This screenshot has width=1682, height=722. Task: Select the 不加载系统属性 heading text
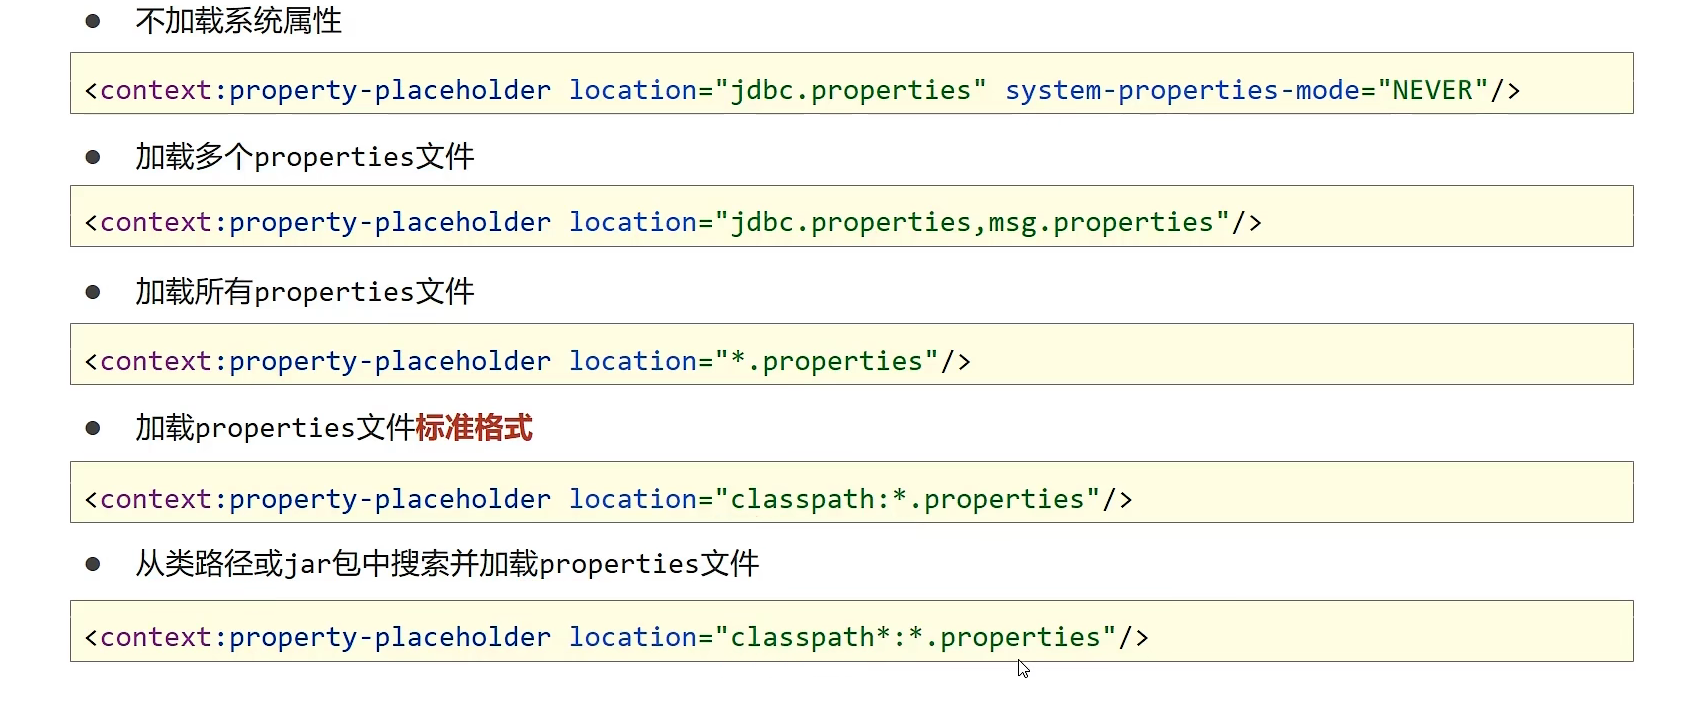[x=238, y=21]
